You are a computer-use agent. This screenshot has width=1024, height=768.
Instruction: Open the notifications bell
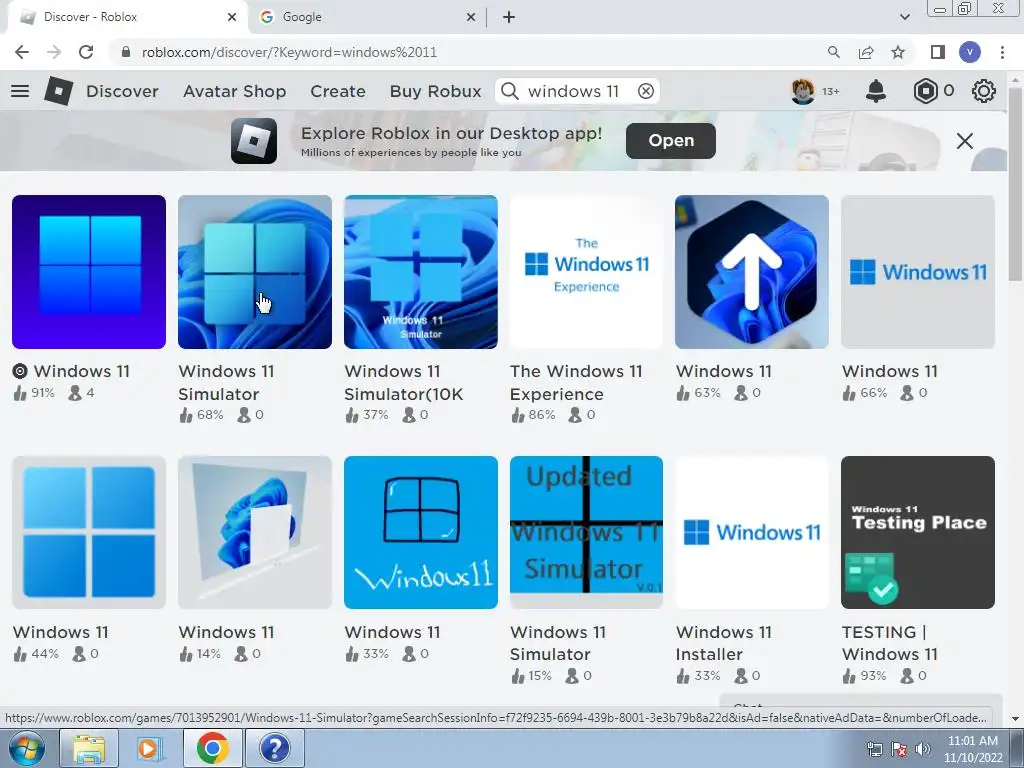(x=876, y=91)
